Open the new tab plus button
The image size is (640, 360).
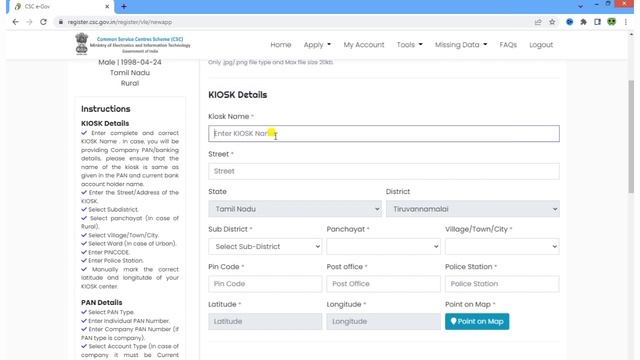(x=124, y=7)
